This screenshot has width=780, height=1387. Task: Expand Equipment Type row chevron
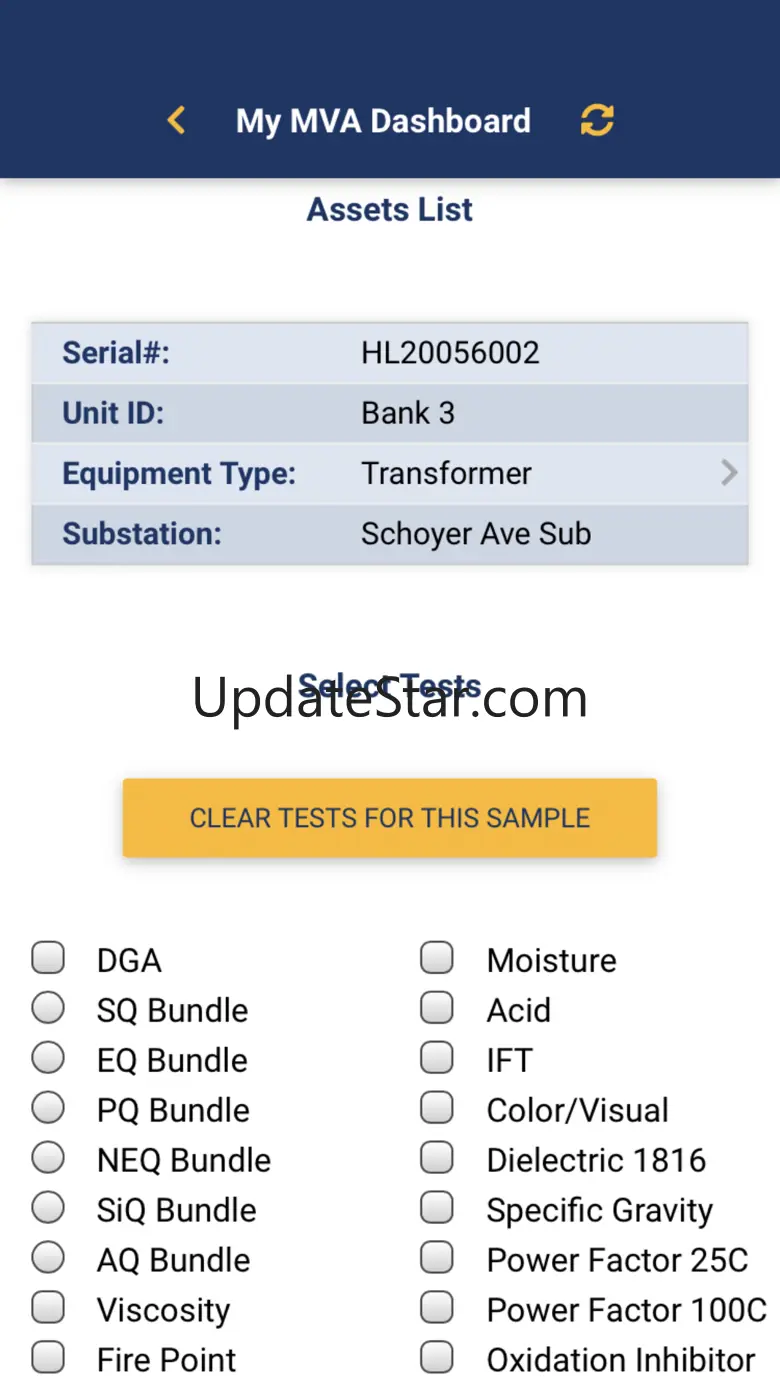729,473
